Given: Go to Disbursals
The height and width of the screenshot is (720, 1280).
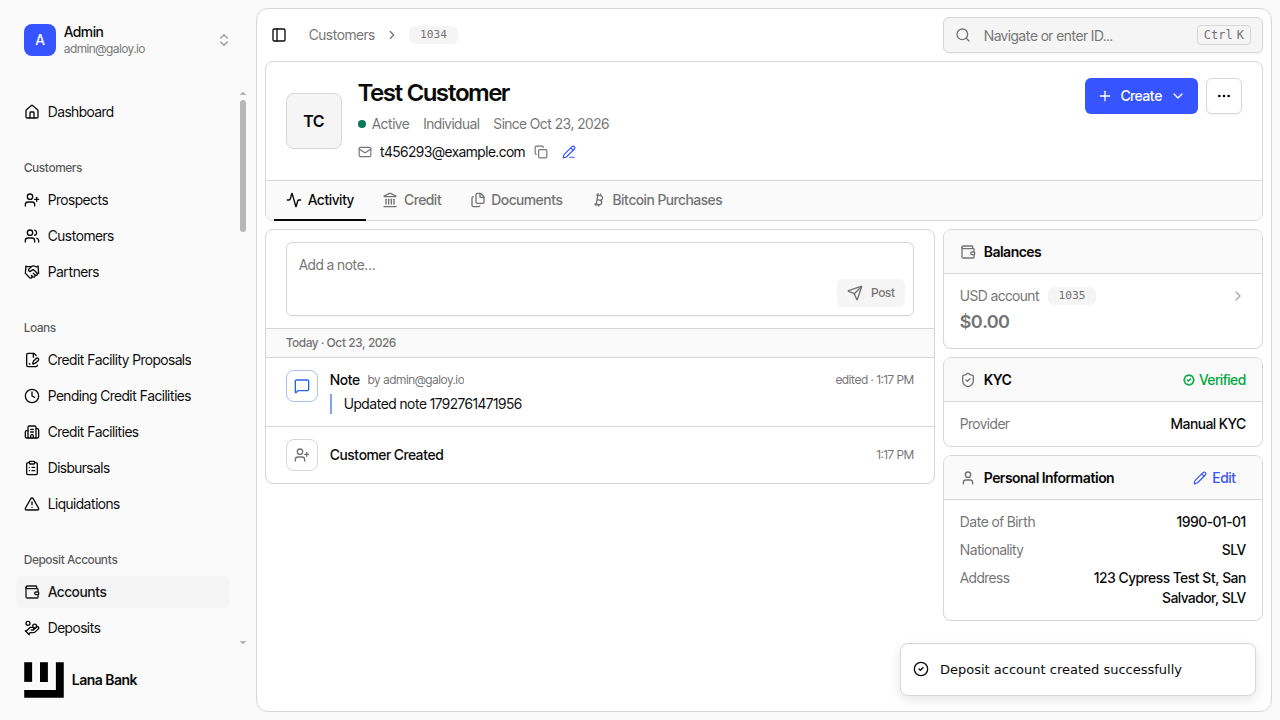Looking at the screenshot, I should (x=123, y=468).
